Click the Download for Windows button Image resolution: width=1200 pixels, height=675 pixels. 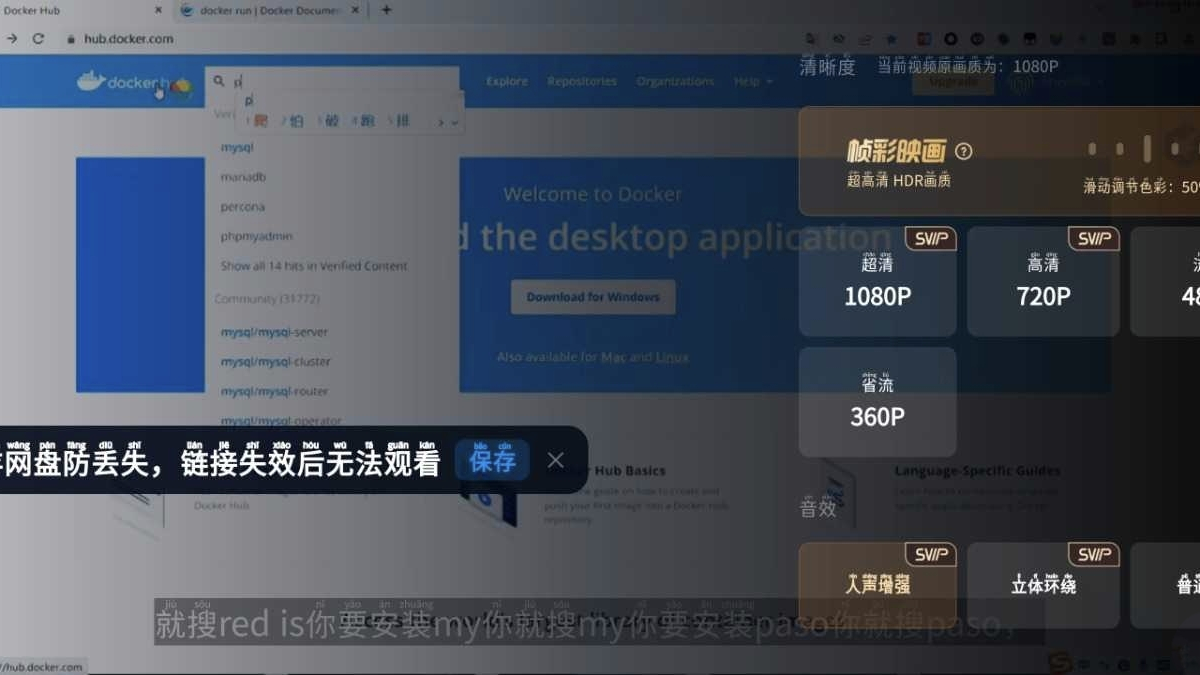coord(593,297)
